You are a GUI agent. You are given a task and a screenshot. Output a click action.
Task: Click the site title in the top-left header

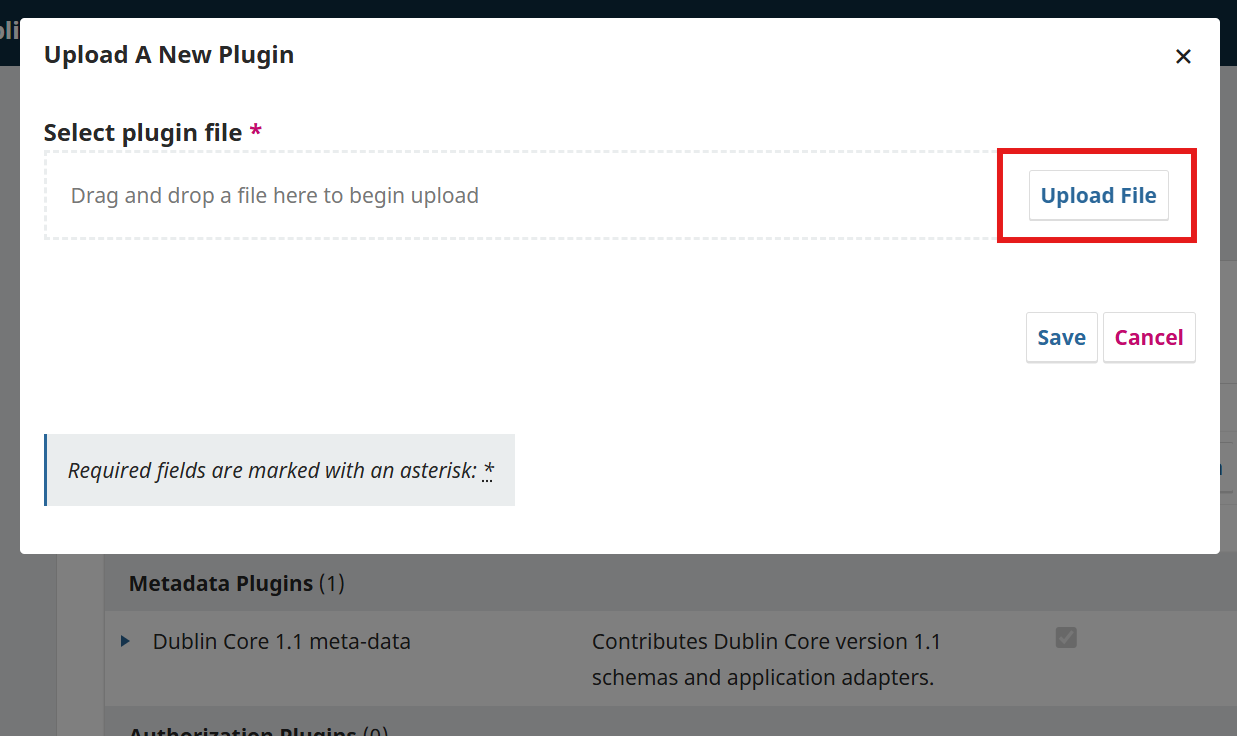tap(9, 30)
